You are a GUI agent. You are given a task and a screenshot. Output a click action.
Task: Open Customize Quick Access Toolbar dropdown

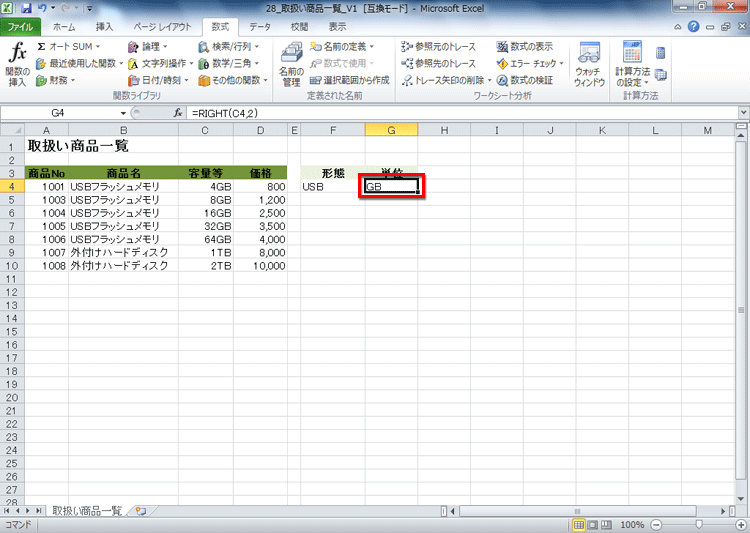[x=89, y=8]
